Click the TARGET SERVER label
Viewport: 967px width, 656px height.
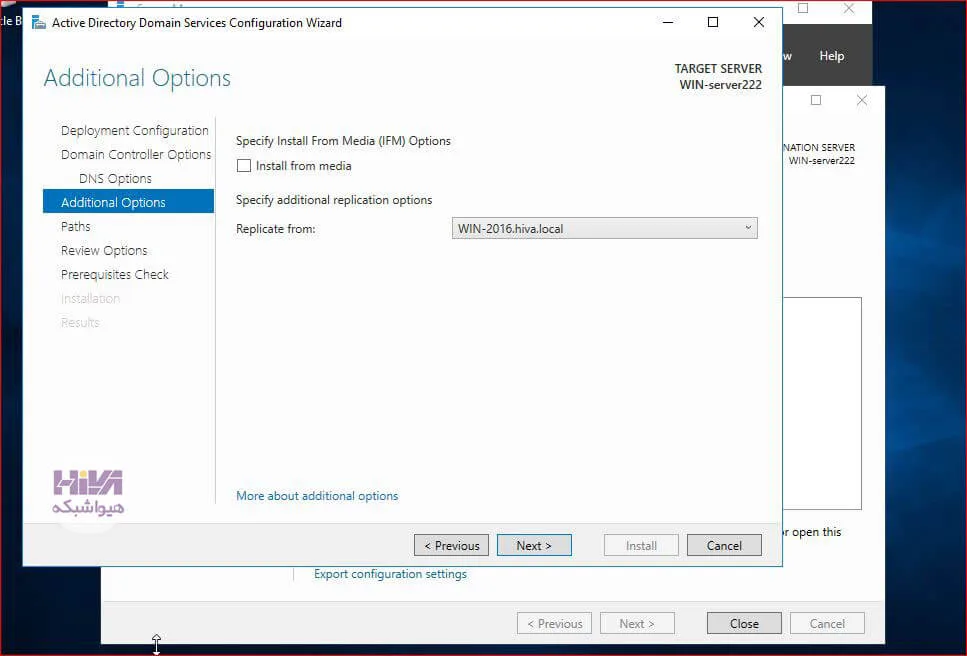coord(718,68)
